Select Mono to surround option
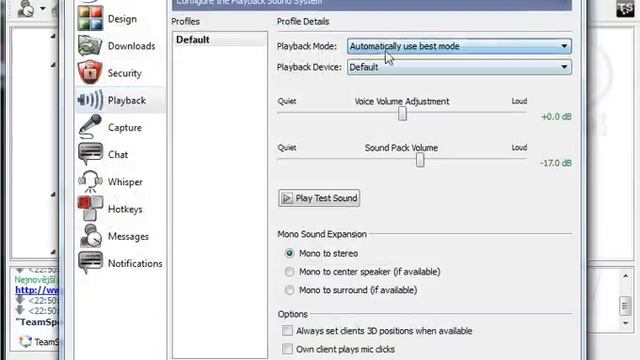Image resolution: width=640 pixels, height=360 pixels. coord(289,290)
